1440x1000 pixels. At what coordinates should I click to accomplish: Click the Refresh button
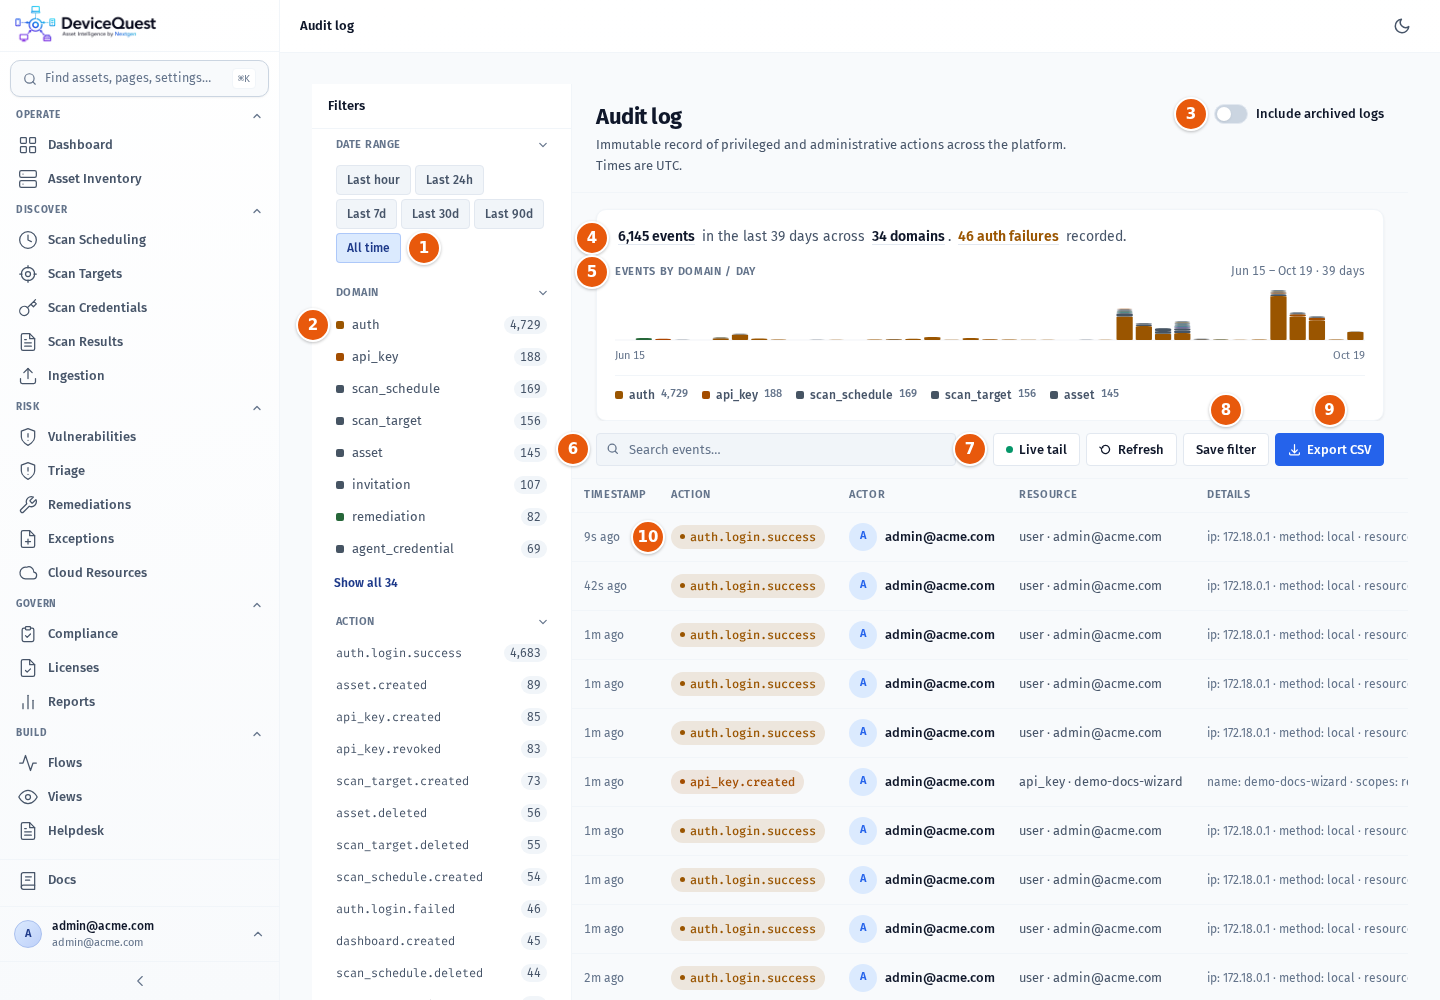point(1131,450)
